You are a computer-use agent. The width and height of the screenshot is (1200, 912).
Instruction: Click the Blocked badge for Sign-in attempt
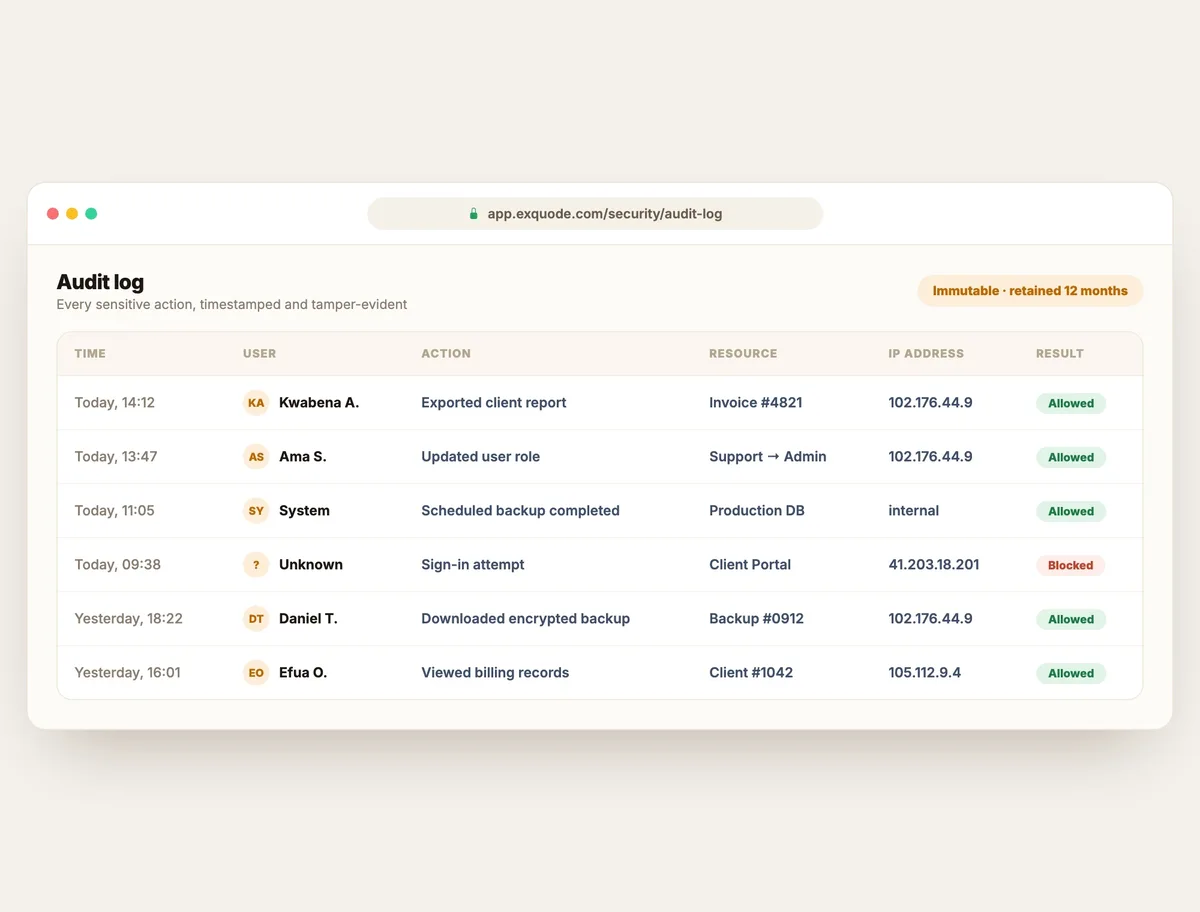coord(1070,566)
